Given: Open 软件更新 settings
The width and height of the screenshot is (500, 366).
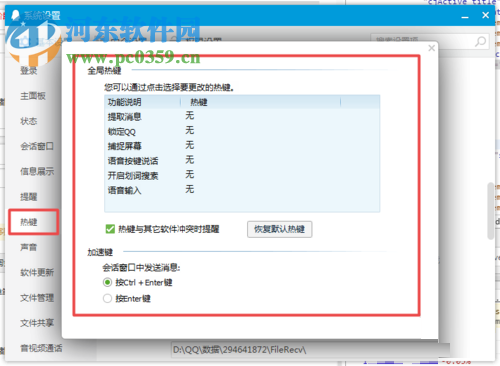Looking at the screenshot, I should [37, 273].
